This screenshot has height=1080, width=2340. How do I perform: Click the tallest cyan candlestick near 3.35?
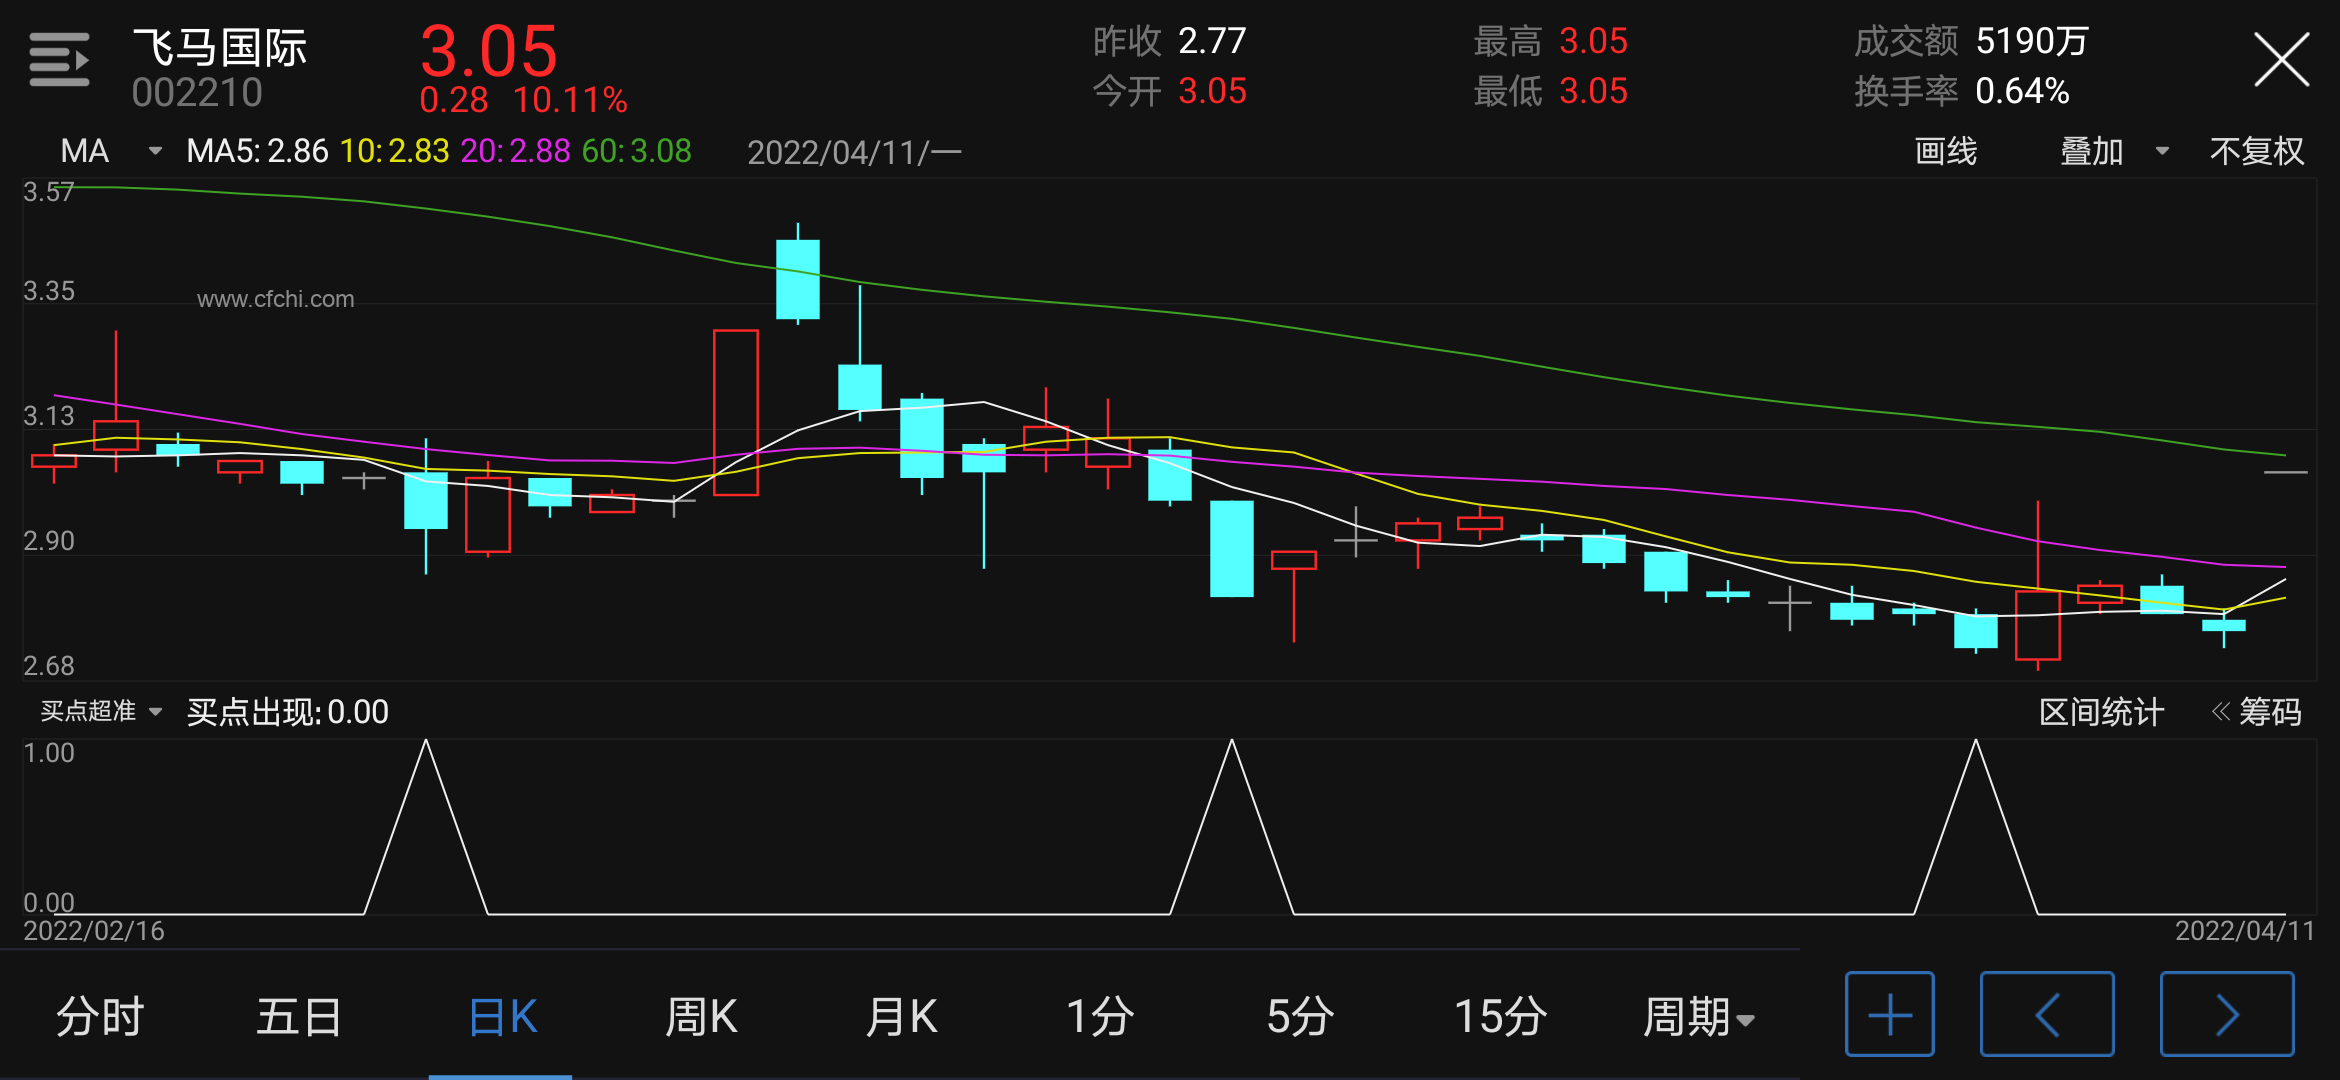click(x=798, y=279)
